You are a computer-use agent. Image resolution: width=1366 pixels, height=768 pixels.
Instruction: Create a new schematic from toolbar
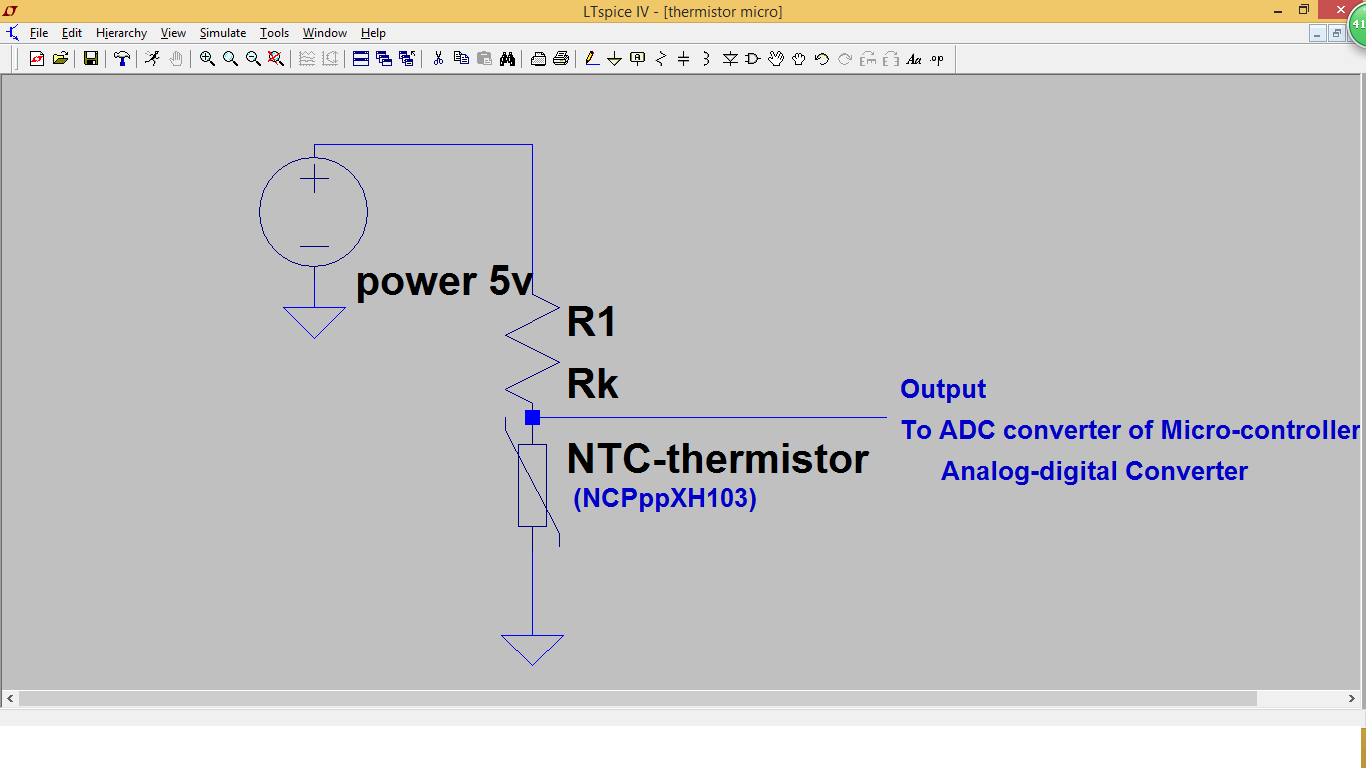pos(37,59)
